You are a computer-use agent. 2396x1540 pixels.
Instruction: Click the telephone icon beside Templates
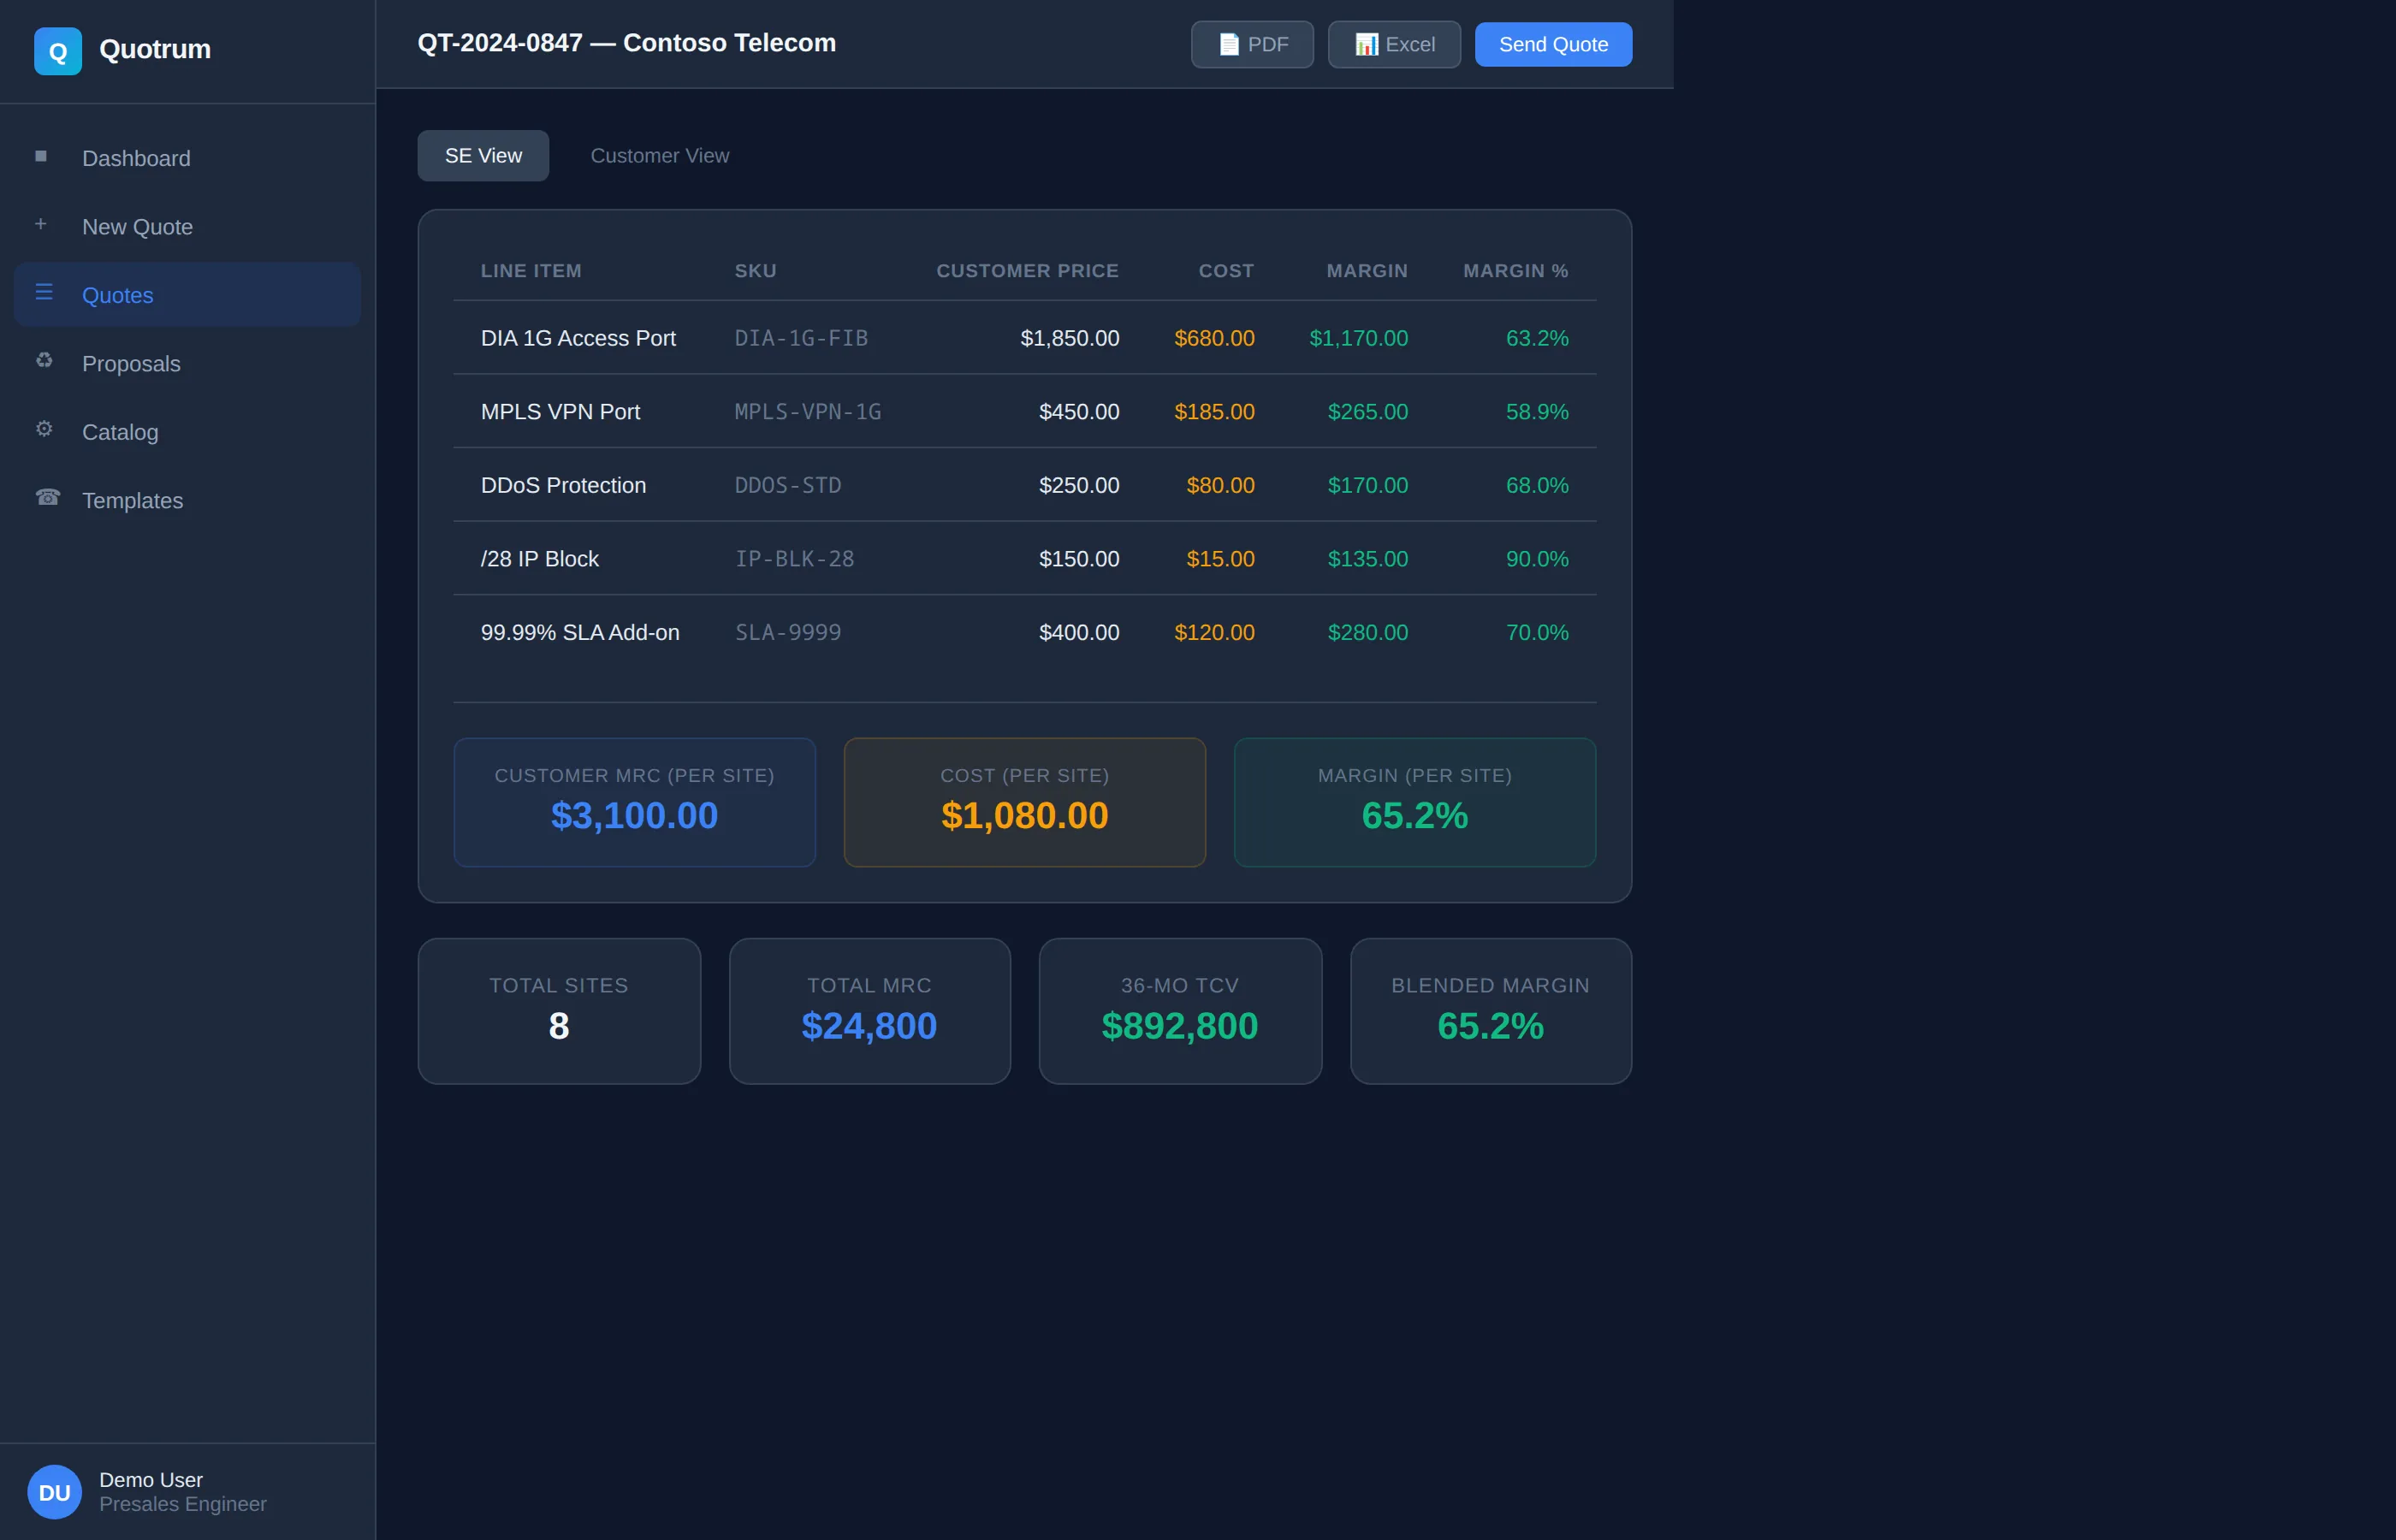(47, 497)
